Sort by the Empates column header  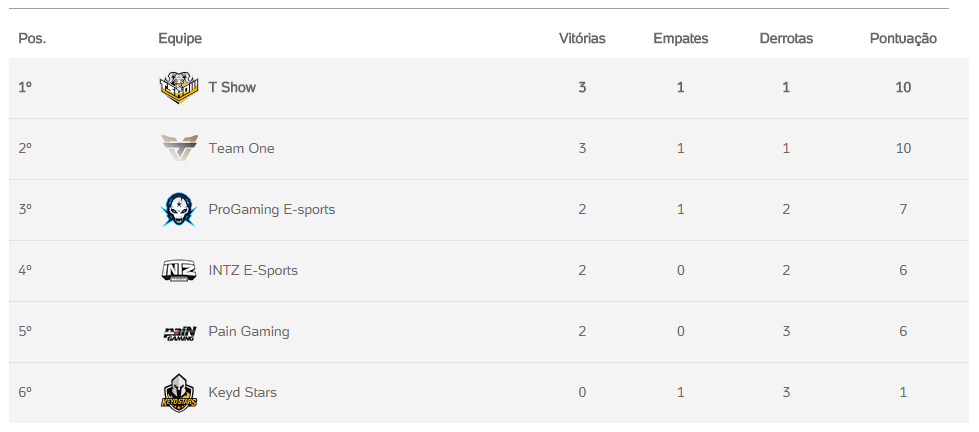[x=681, y=39]
